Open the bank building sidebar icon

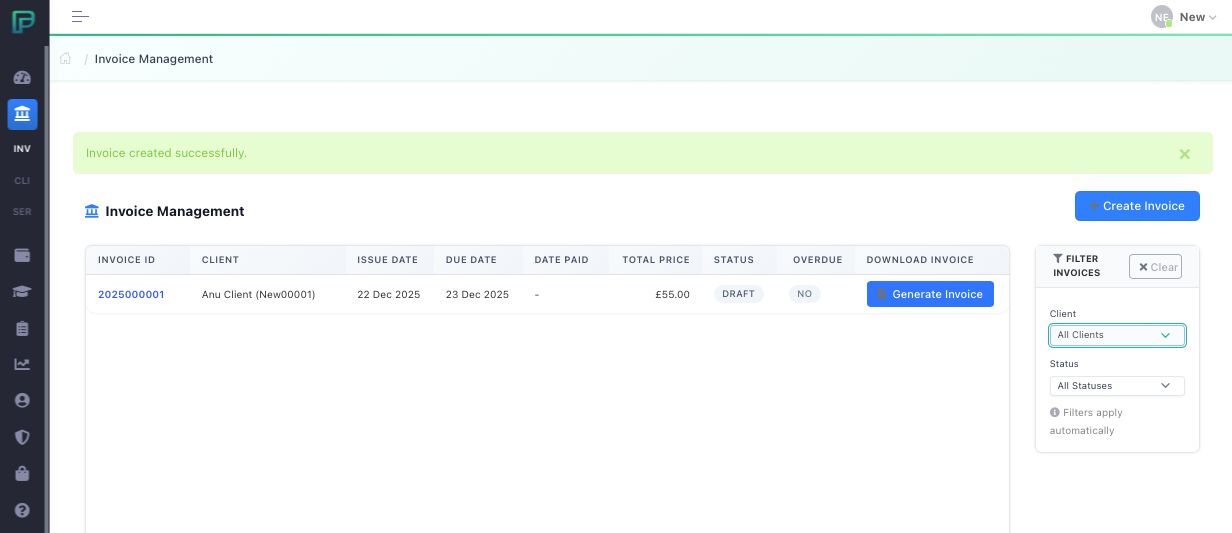point(22,115)
